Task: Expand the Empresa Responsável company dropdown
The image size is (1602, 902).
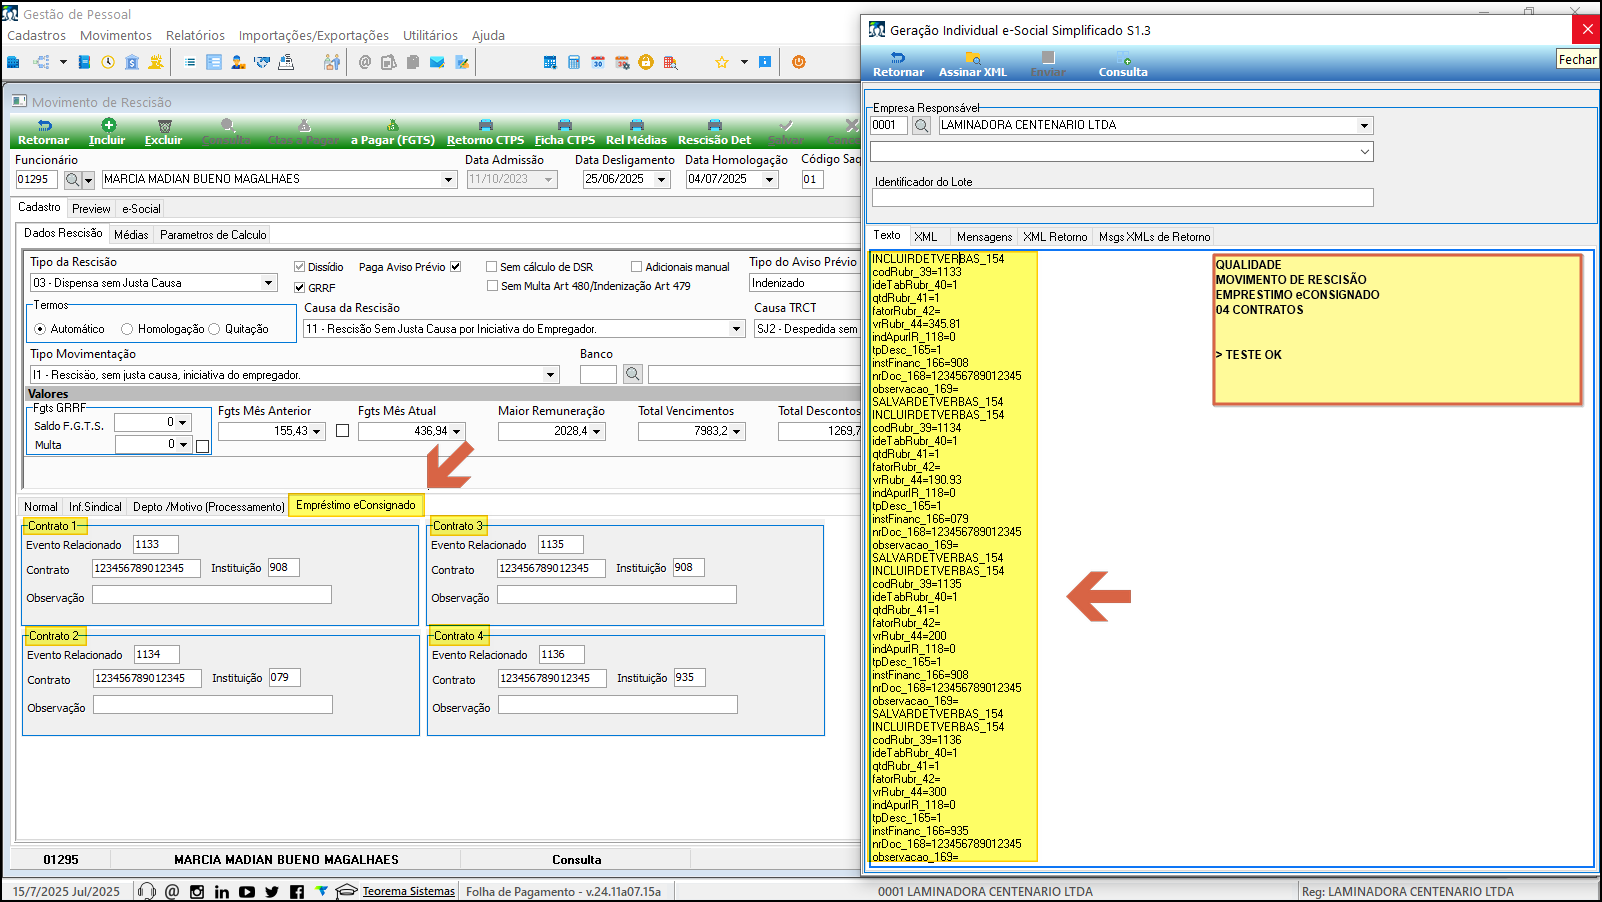Action: coord(1364,126)
